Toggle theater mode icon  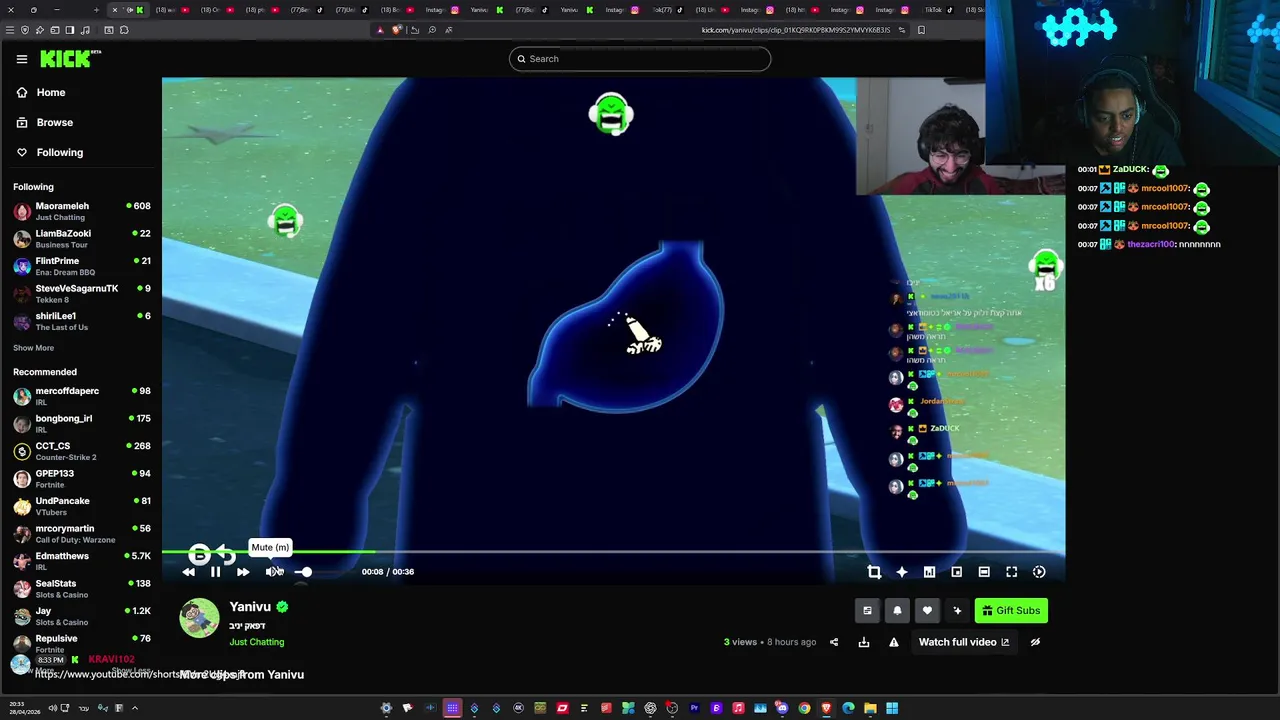tap(984, 572)
